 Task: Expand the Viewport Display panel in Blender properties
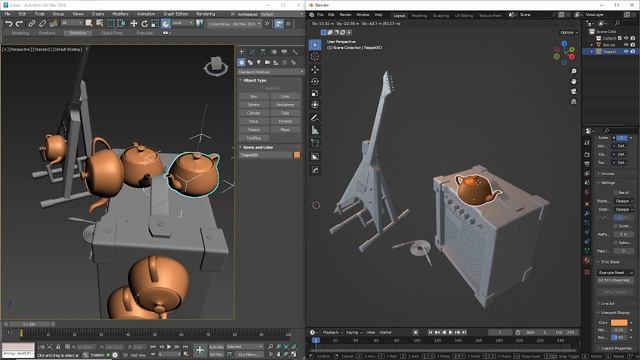616,312
